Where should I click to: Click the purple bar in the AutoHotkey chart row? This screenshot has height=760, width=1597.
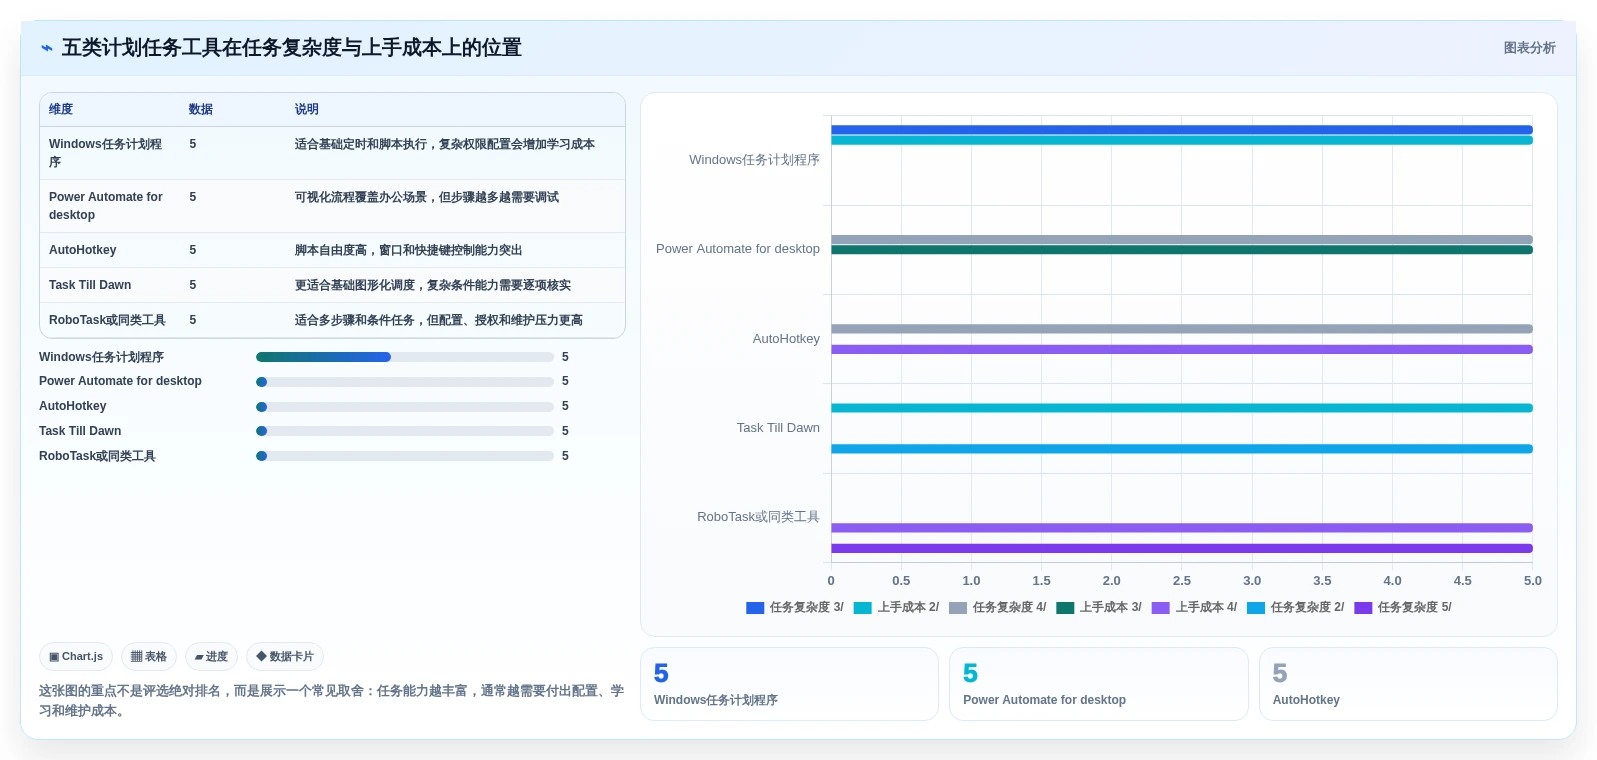click(x=1182, y=349)
